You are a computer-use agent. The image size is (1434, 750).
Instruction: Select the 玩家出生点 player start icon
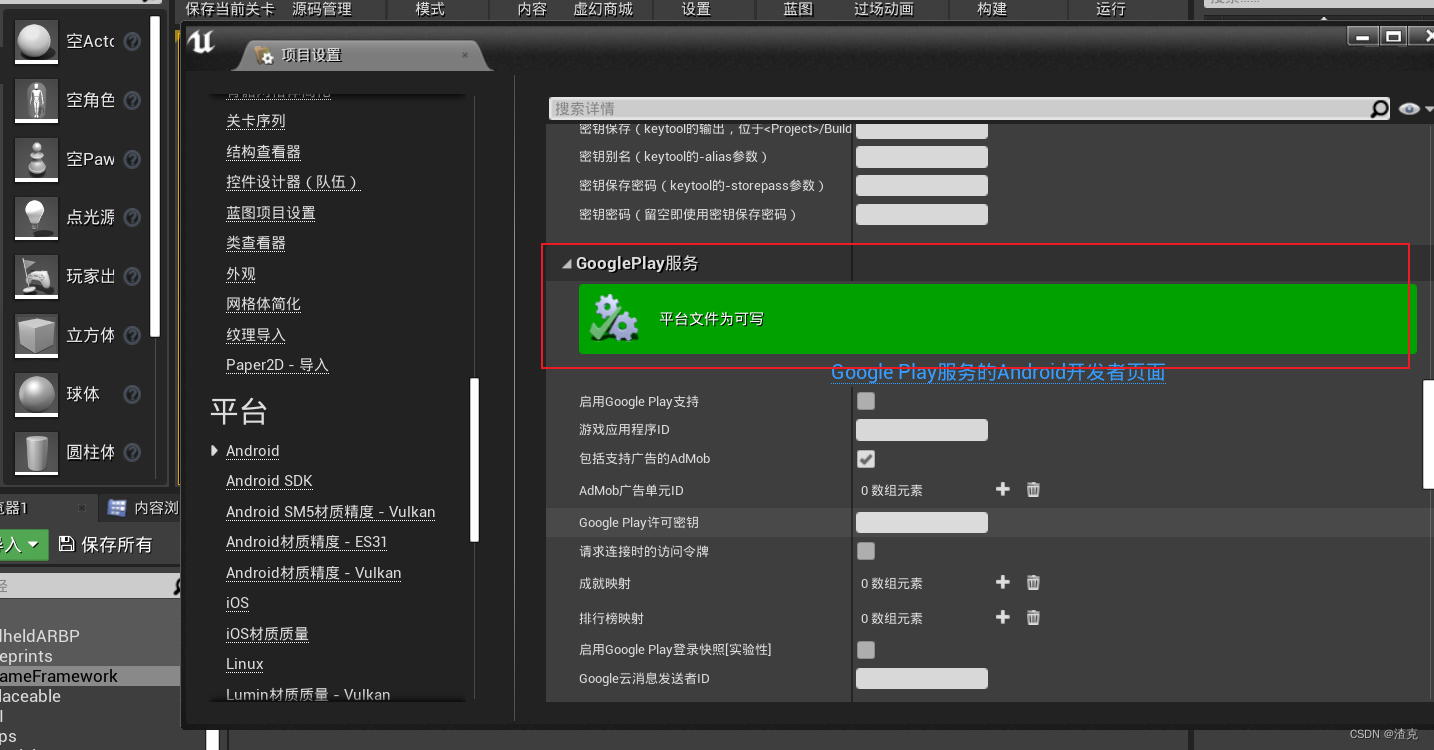35,276
